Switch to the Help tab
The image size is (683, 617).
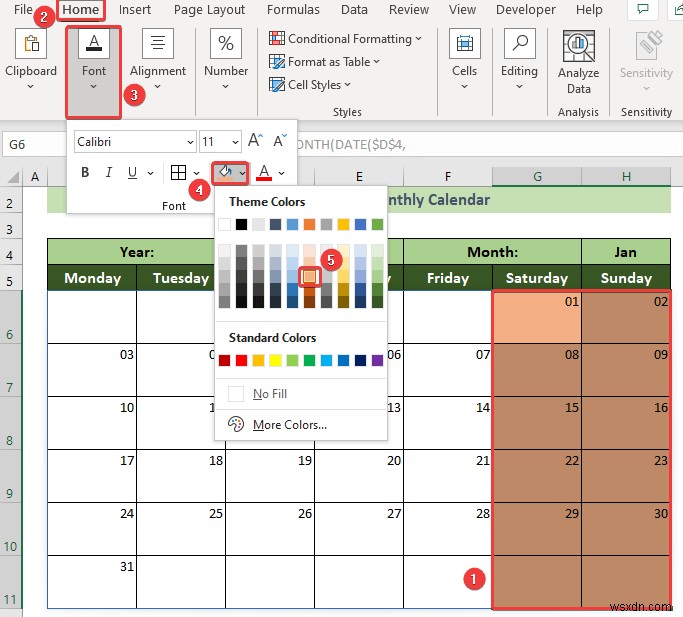pos(589,10)
